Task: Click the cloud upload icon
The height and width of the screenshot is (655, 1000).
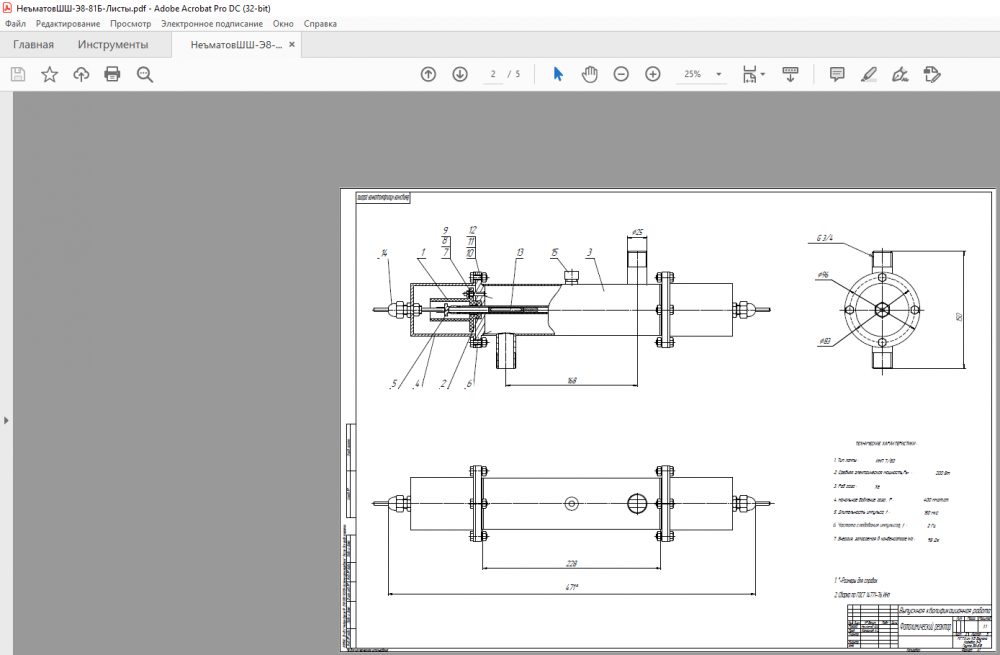Action: pos(81,74)
